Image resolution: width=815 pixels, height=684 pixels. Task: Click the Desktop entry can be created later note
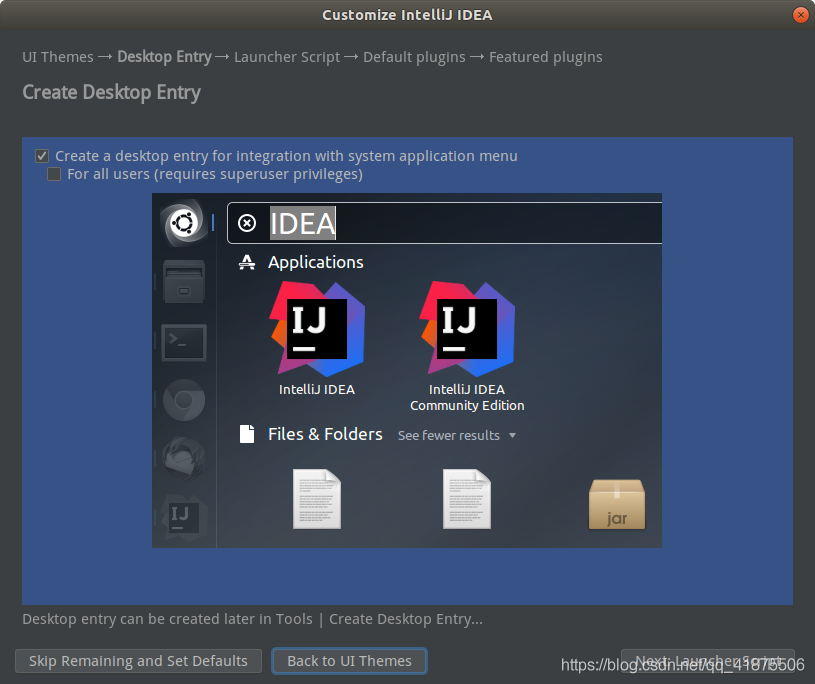click(x=252, y=620)
